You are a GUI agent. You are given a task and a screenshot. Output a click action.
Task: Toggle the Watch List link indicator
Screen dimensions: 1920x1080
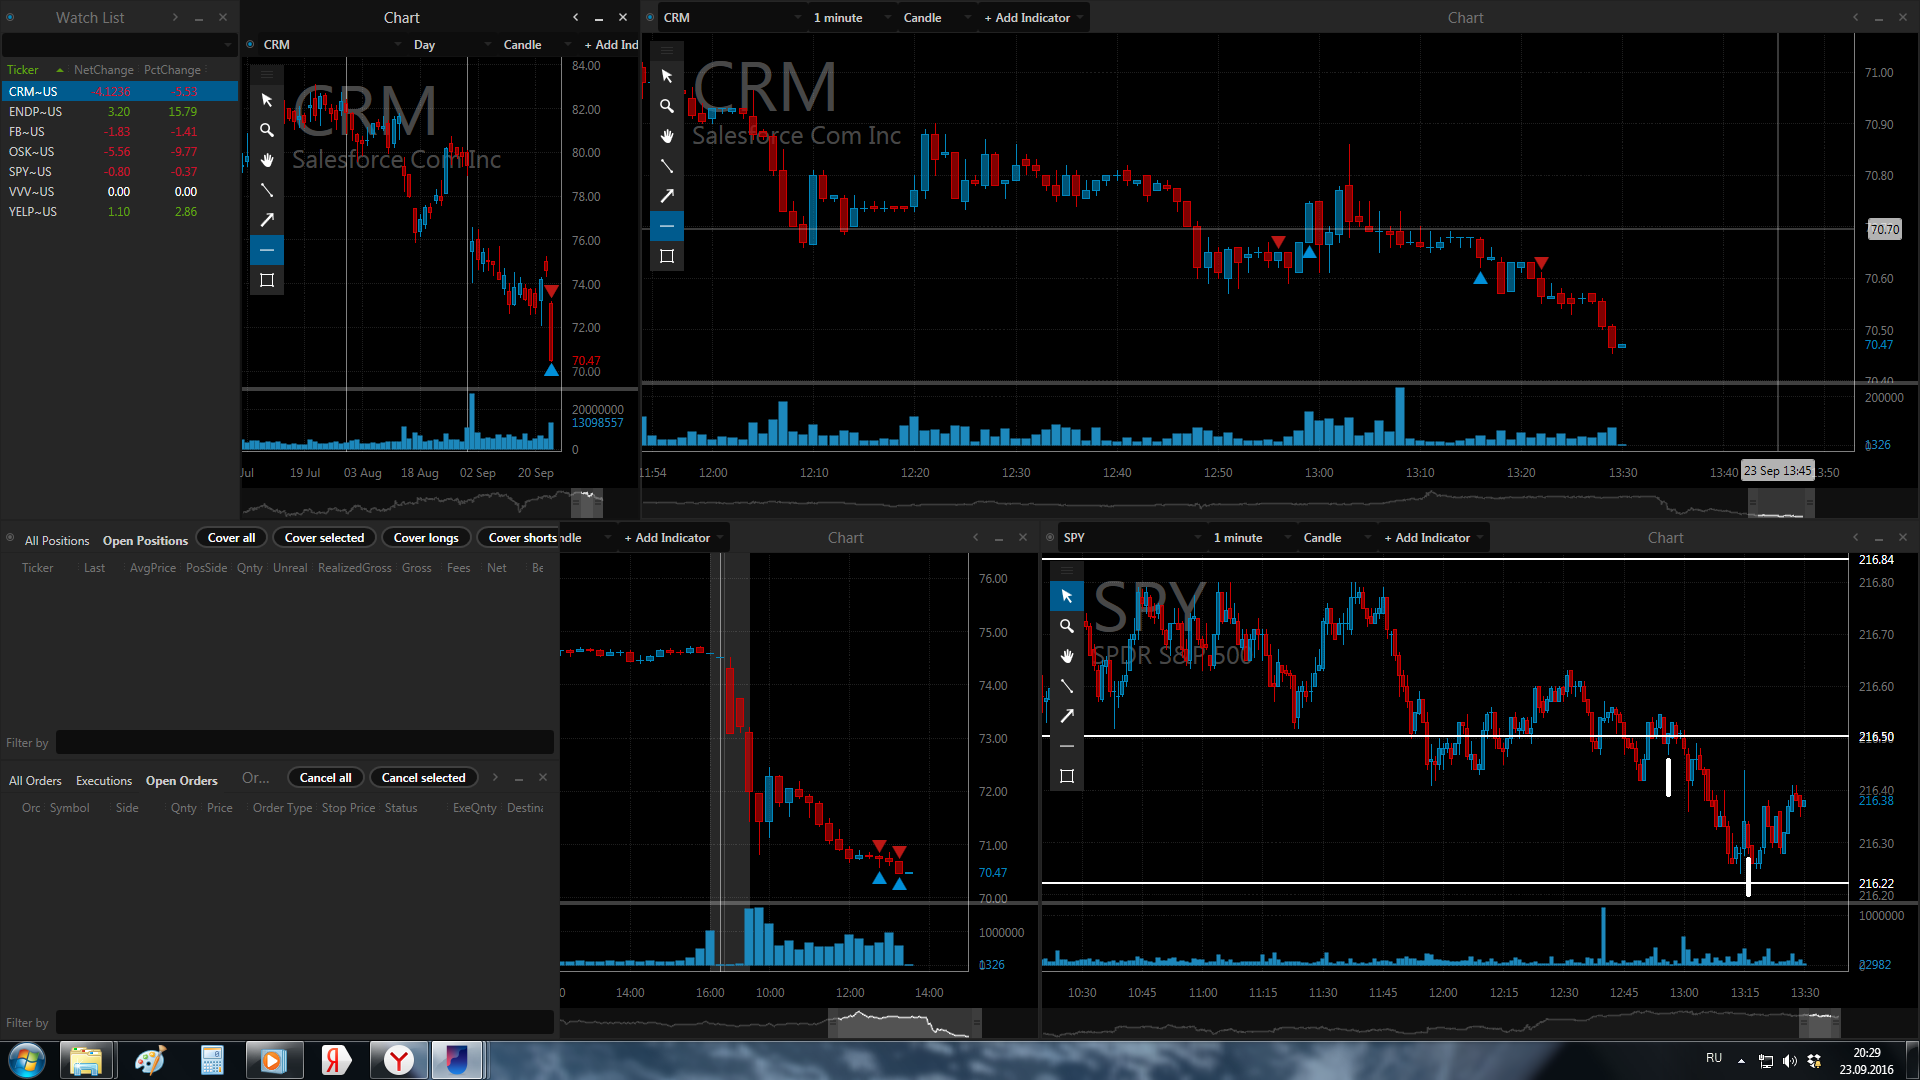[x=10, y=17]
